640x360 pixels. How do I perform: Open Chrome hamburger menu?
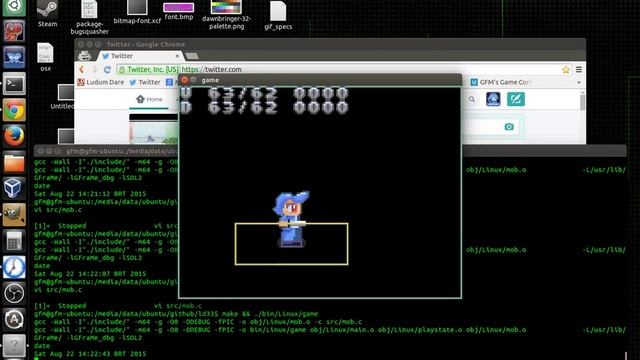point(579,69)
